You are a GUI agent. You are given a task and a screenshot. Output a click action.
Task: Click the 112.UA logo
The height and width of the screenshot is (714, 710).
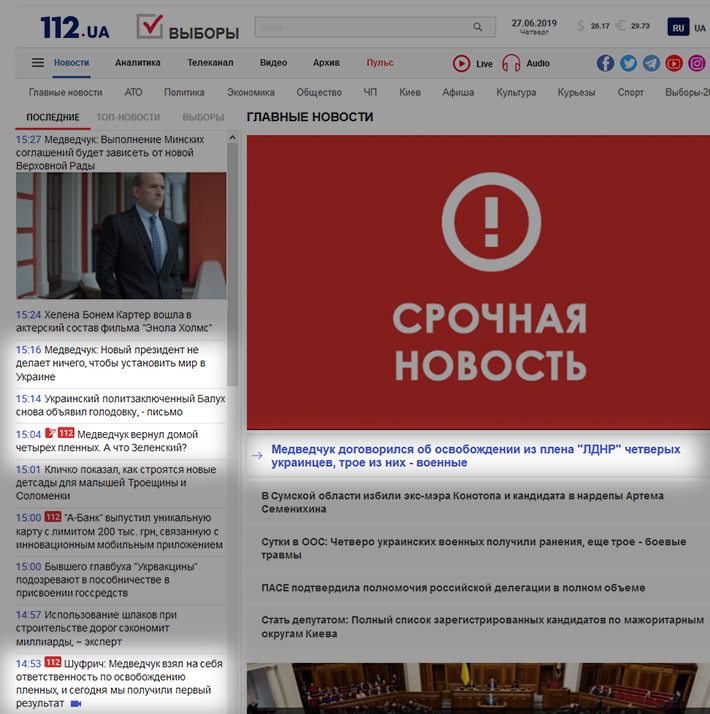pos(77,27)
